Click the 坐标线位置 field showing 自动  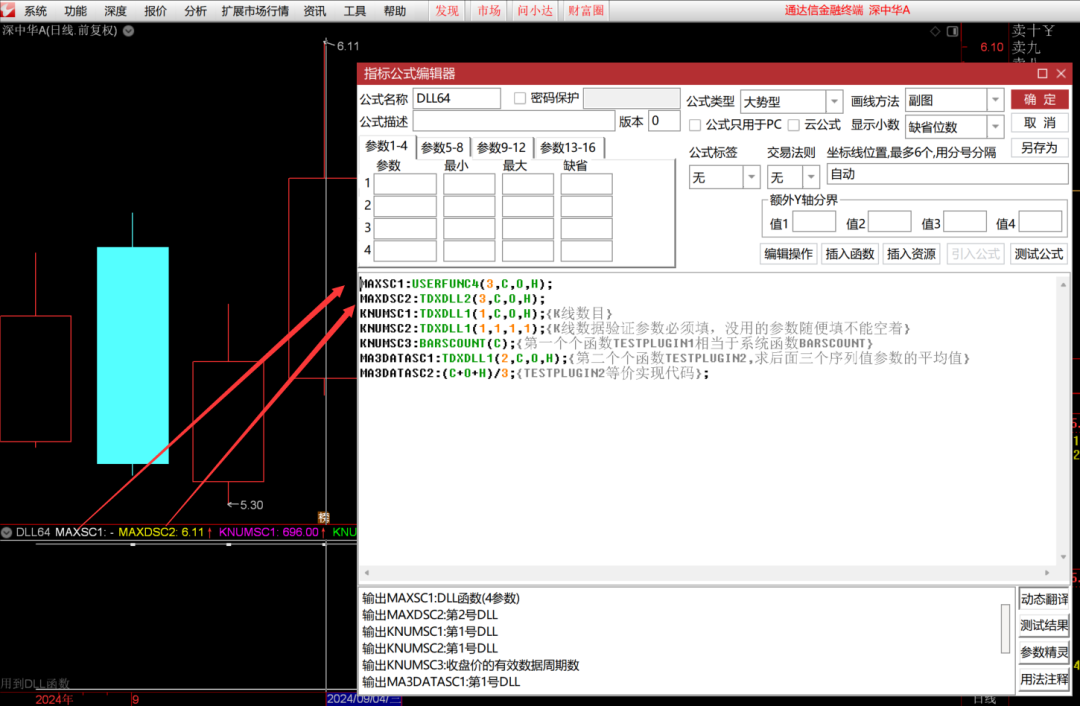(947, 174)
